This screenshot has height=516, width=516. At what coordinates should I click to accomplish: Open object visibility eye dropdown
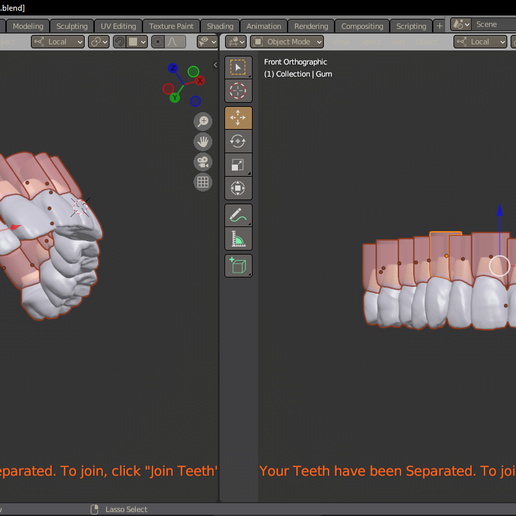click(x=207, y=42)
